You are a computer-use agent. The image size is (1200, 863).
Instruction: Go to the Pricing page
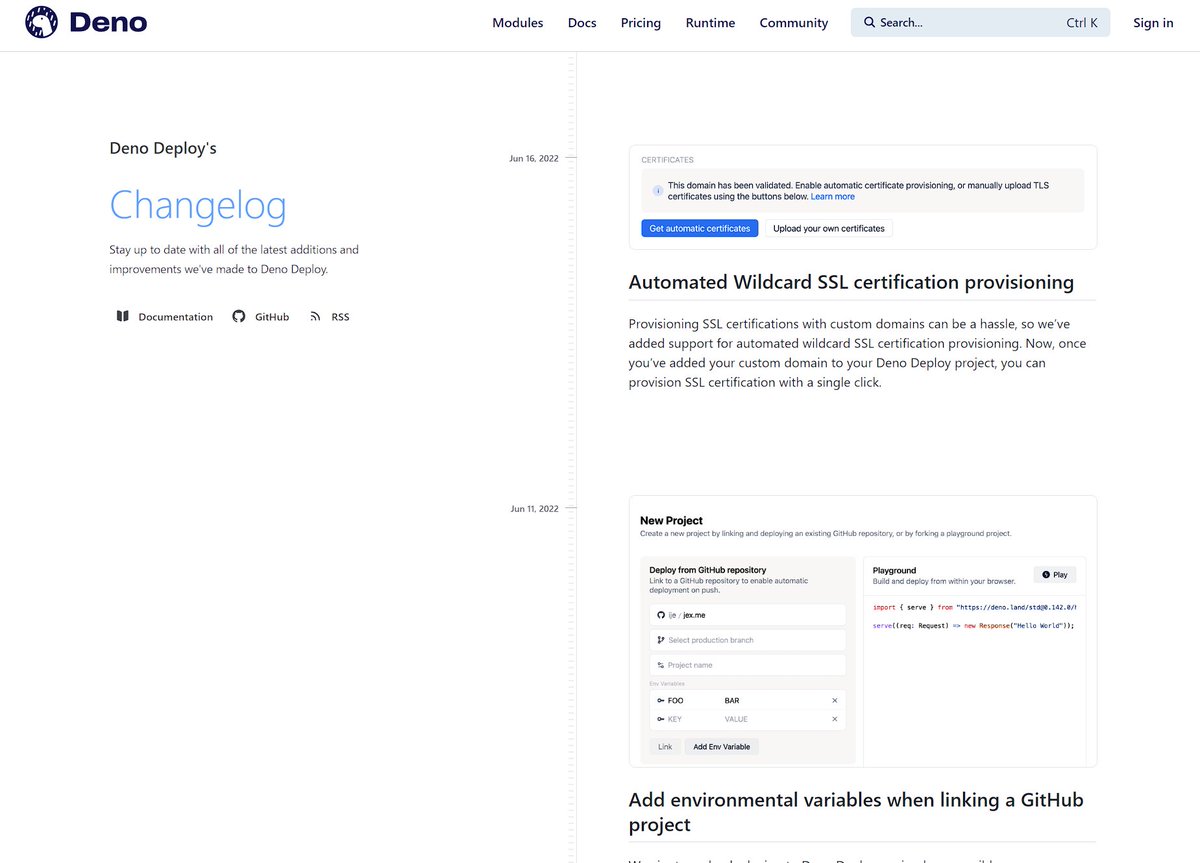641,23
